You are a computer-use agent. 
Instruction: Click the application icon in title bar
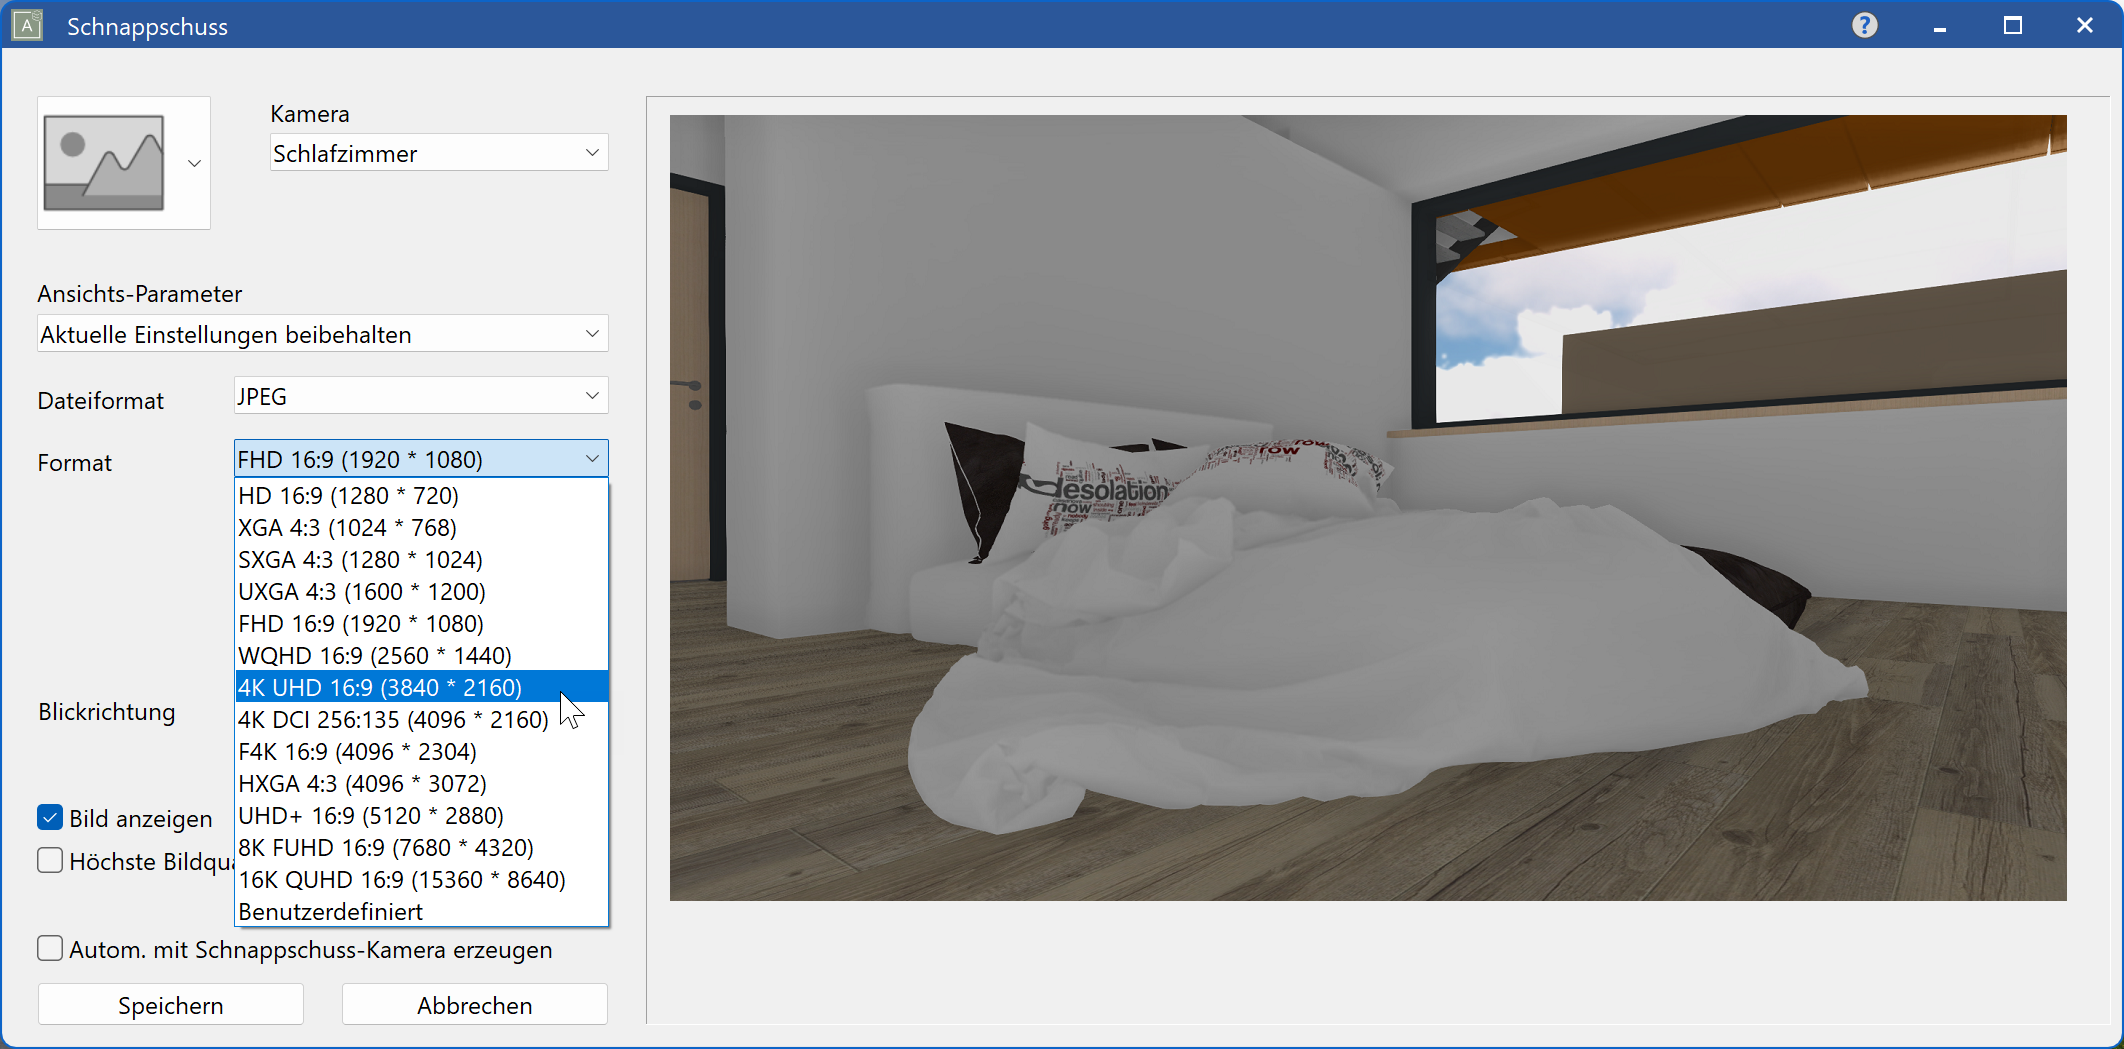click(27, 25)
